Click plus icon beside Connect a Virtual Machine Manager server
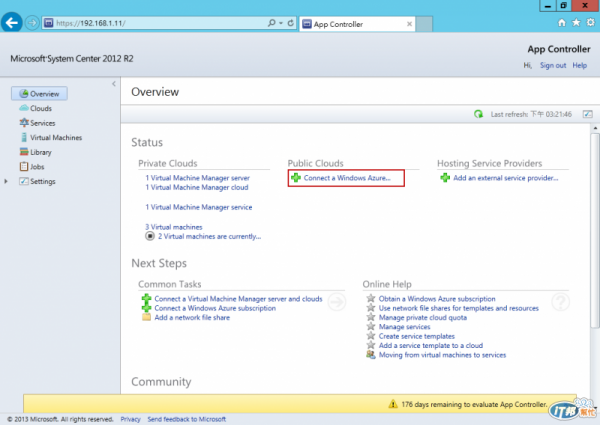The width and height of the screenshot is (600, 425). point(146,298)
